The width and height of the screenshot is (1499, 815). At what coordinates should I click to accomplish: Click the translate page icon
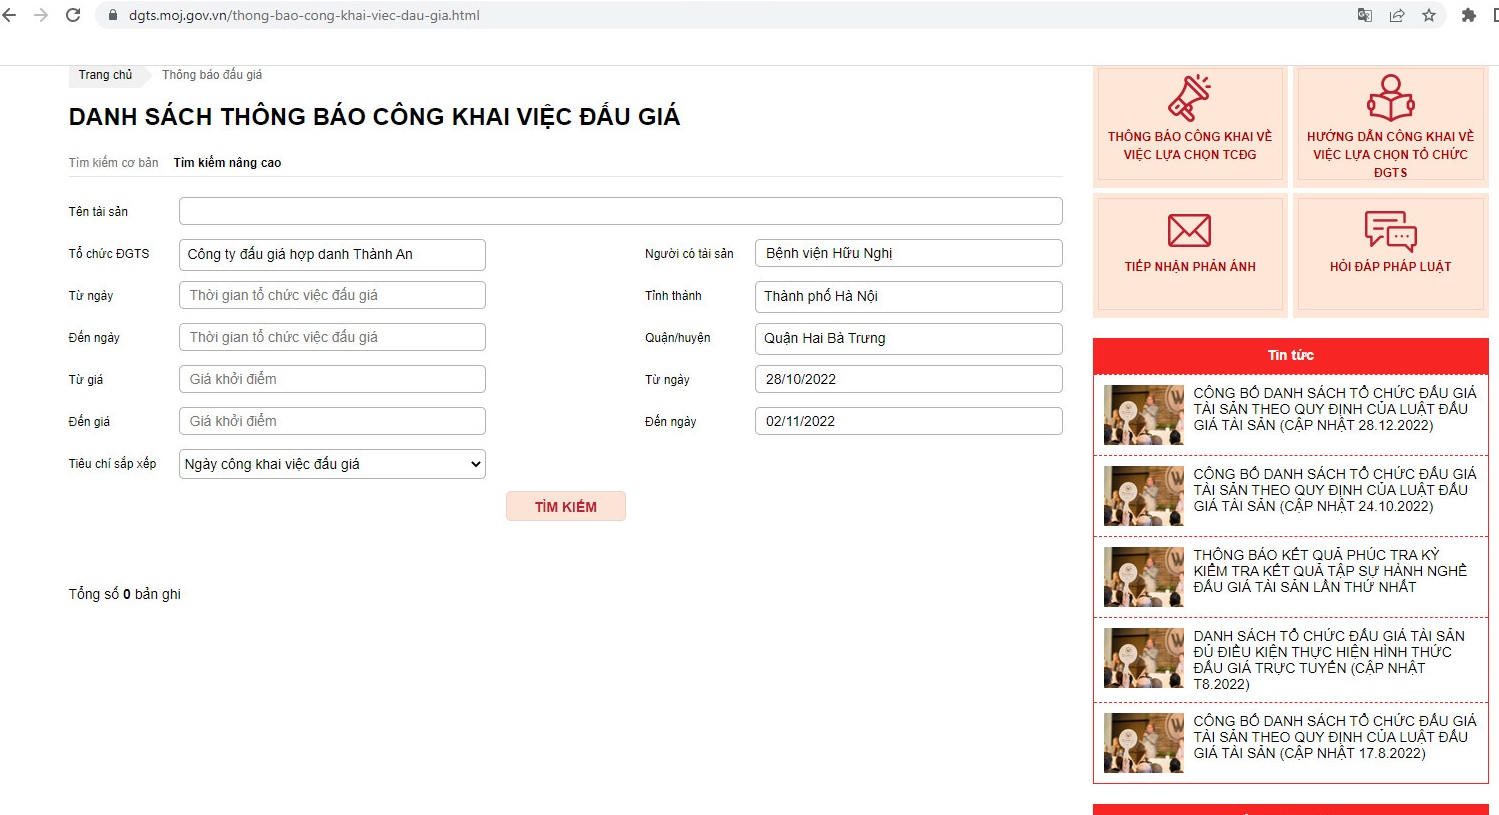pos(1365,15)
